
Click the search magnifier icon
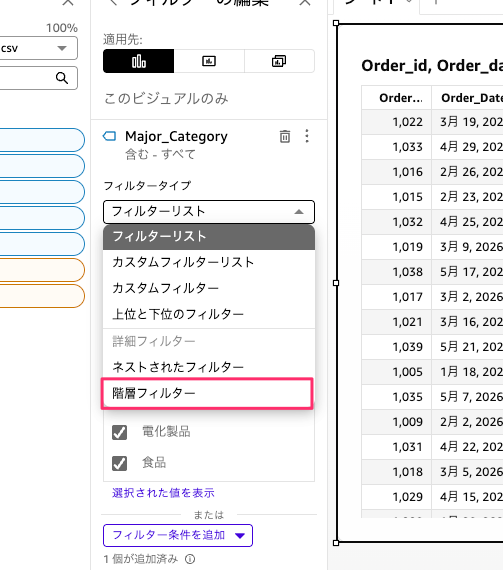click(62, 78)
